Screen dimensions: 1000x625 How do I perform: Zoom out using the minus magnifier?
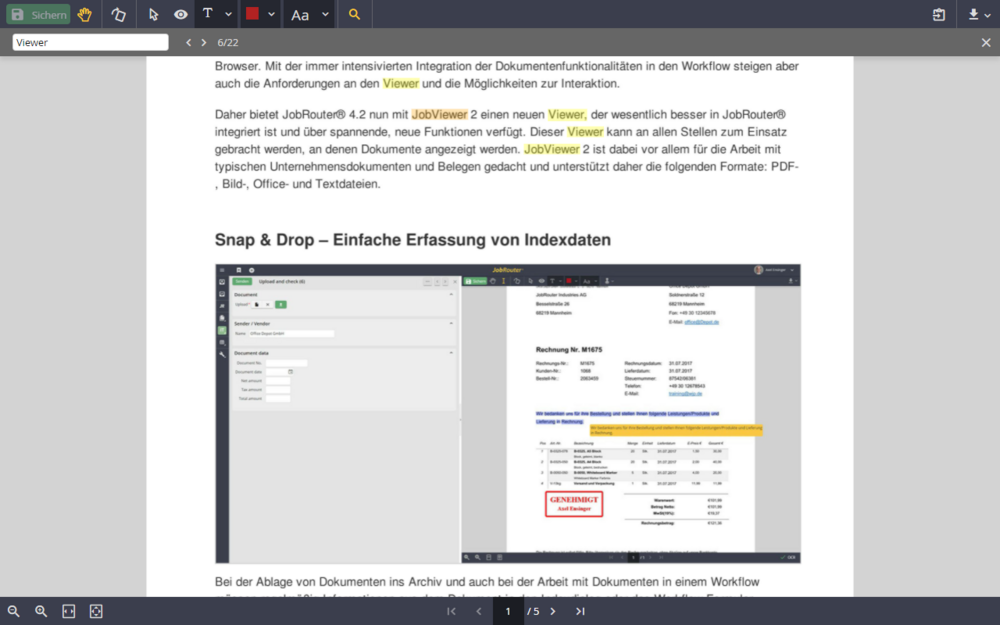point(13,611)
